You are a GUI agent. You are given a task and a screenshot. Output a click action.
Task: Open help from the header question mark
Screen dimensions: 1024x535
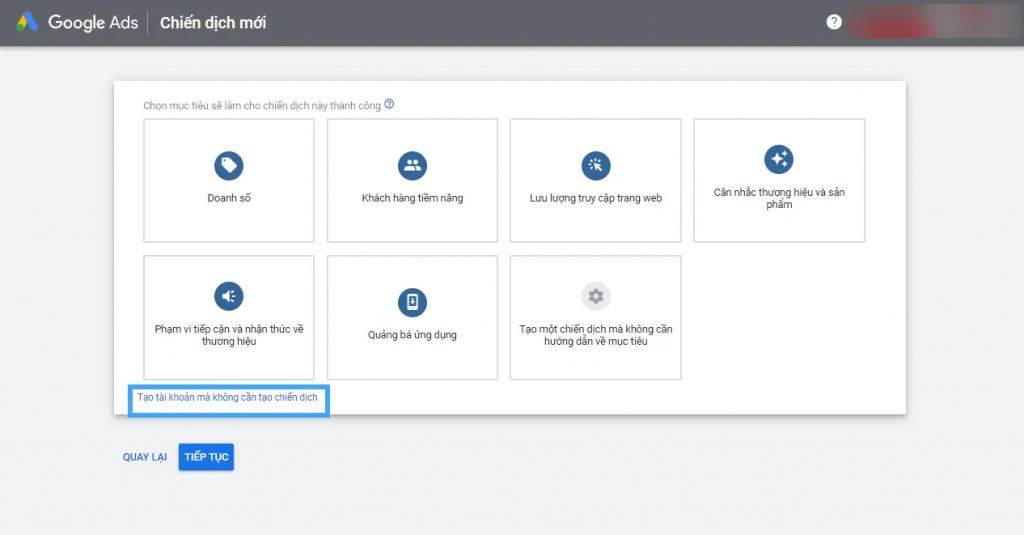coord(834,22)
